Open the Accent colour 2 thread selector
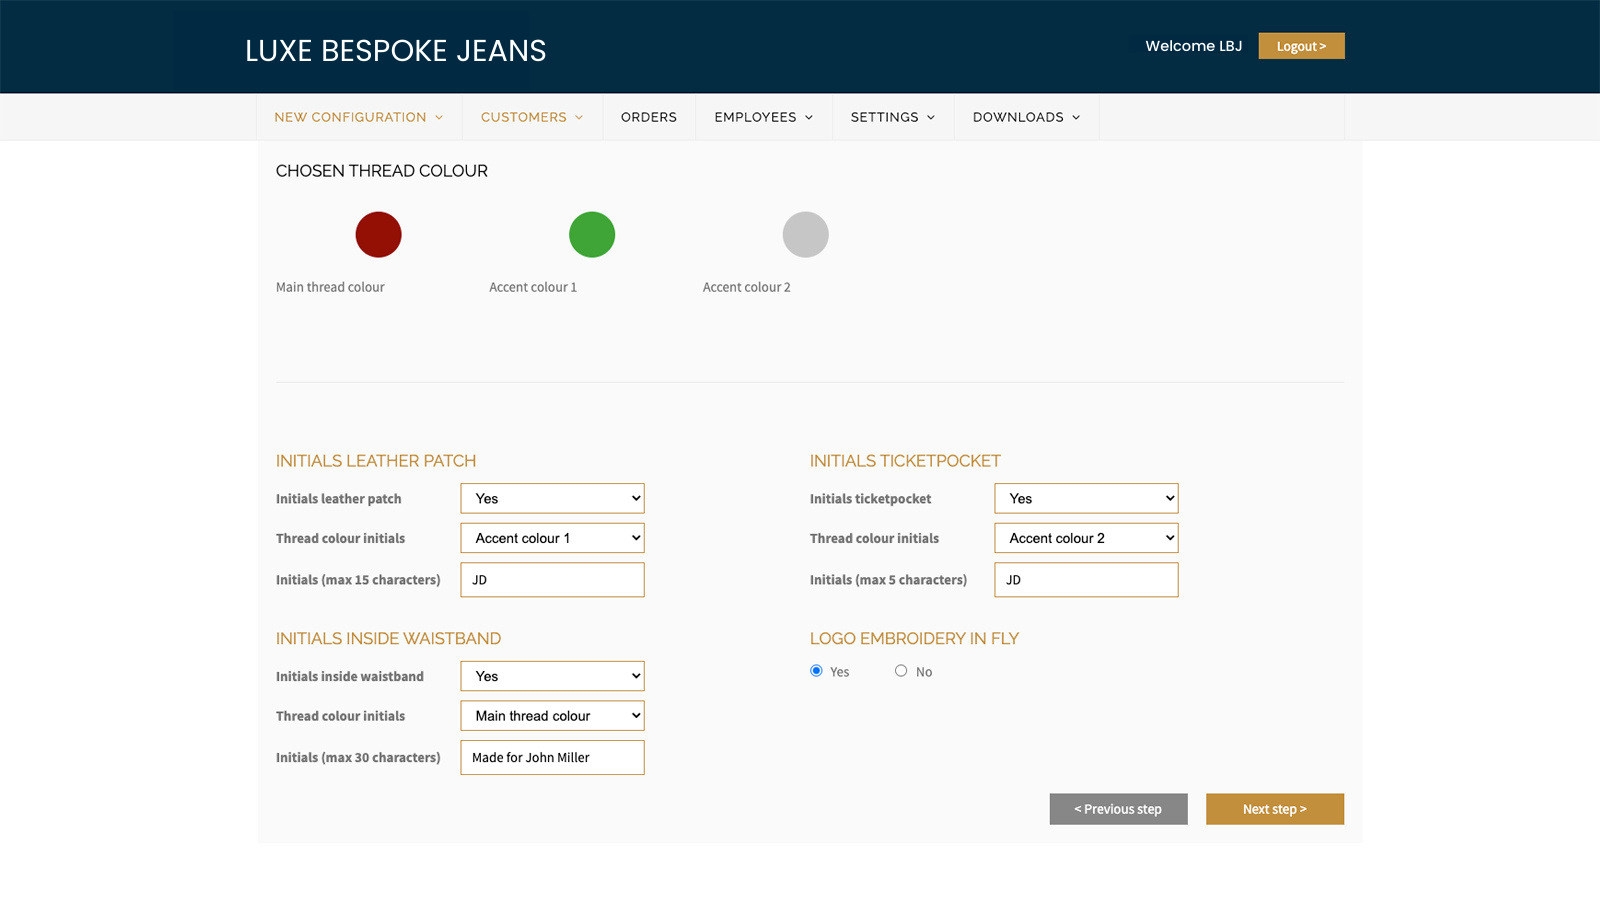The height and width of the screenshot is (900, 1600). [x=1086, y=537]
